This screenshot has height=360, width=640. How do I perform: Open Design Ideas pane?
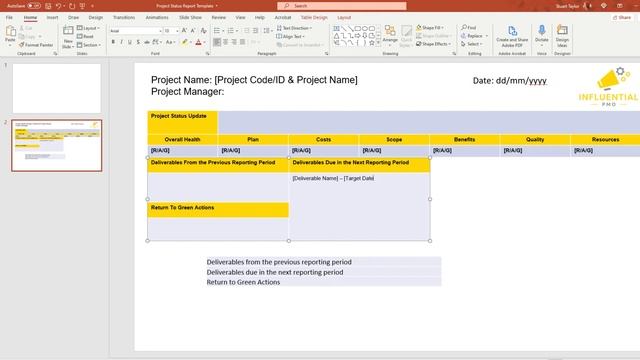(x=562, y=36)
